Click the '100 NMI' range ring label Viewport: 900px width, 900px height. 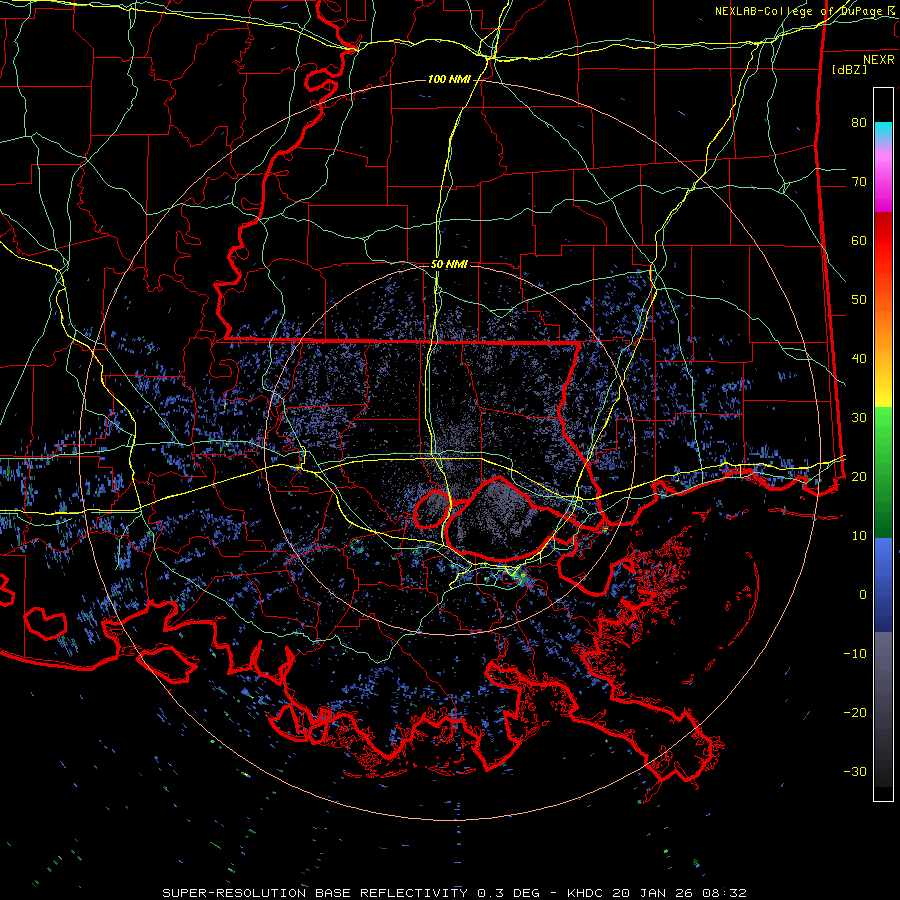coord(449,79)
